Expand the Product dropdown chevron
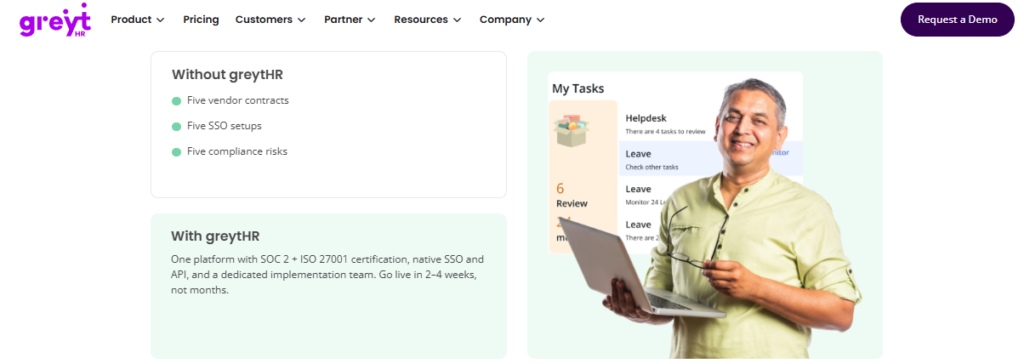The width and height of the screenshot is (1024, 364). pyautogui.click(x=161, y=20)
